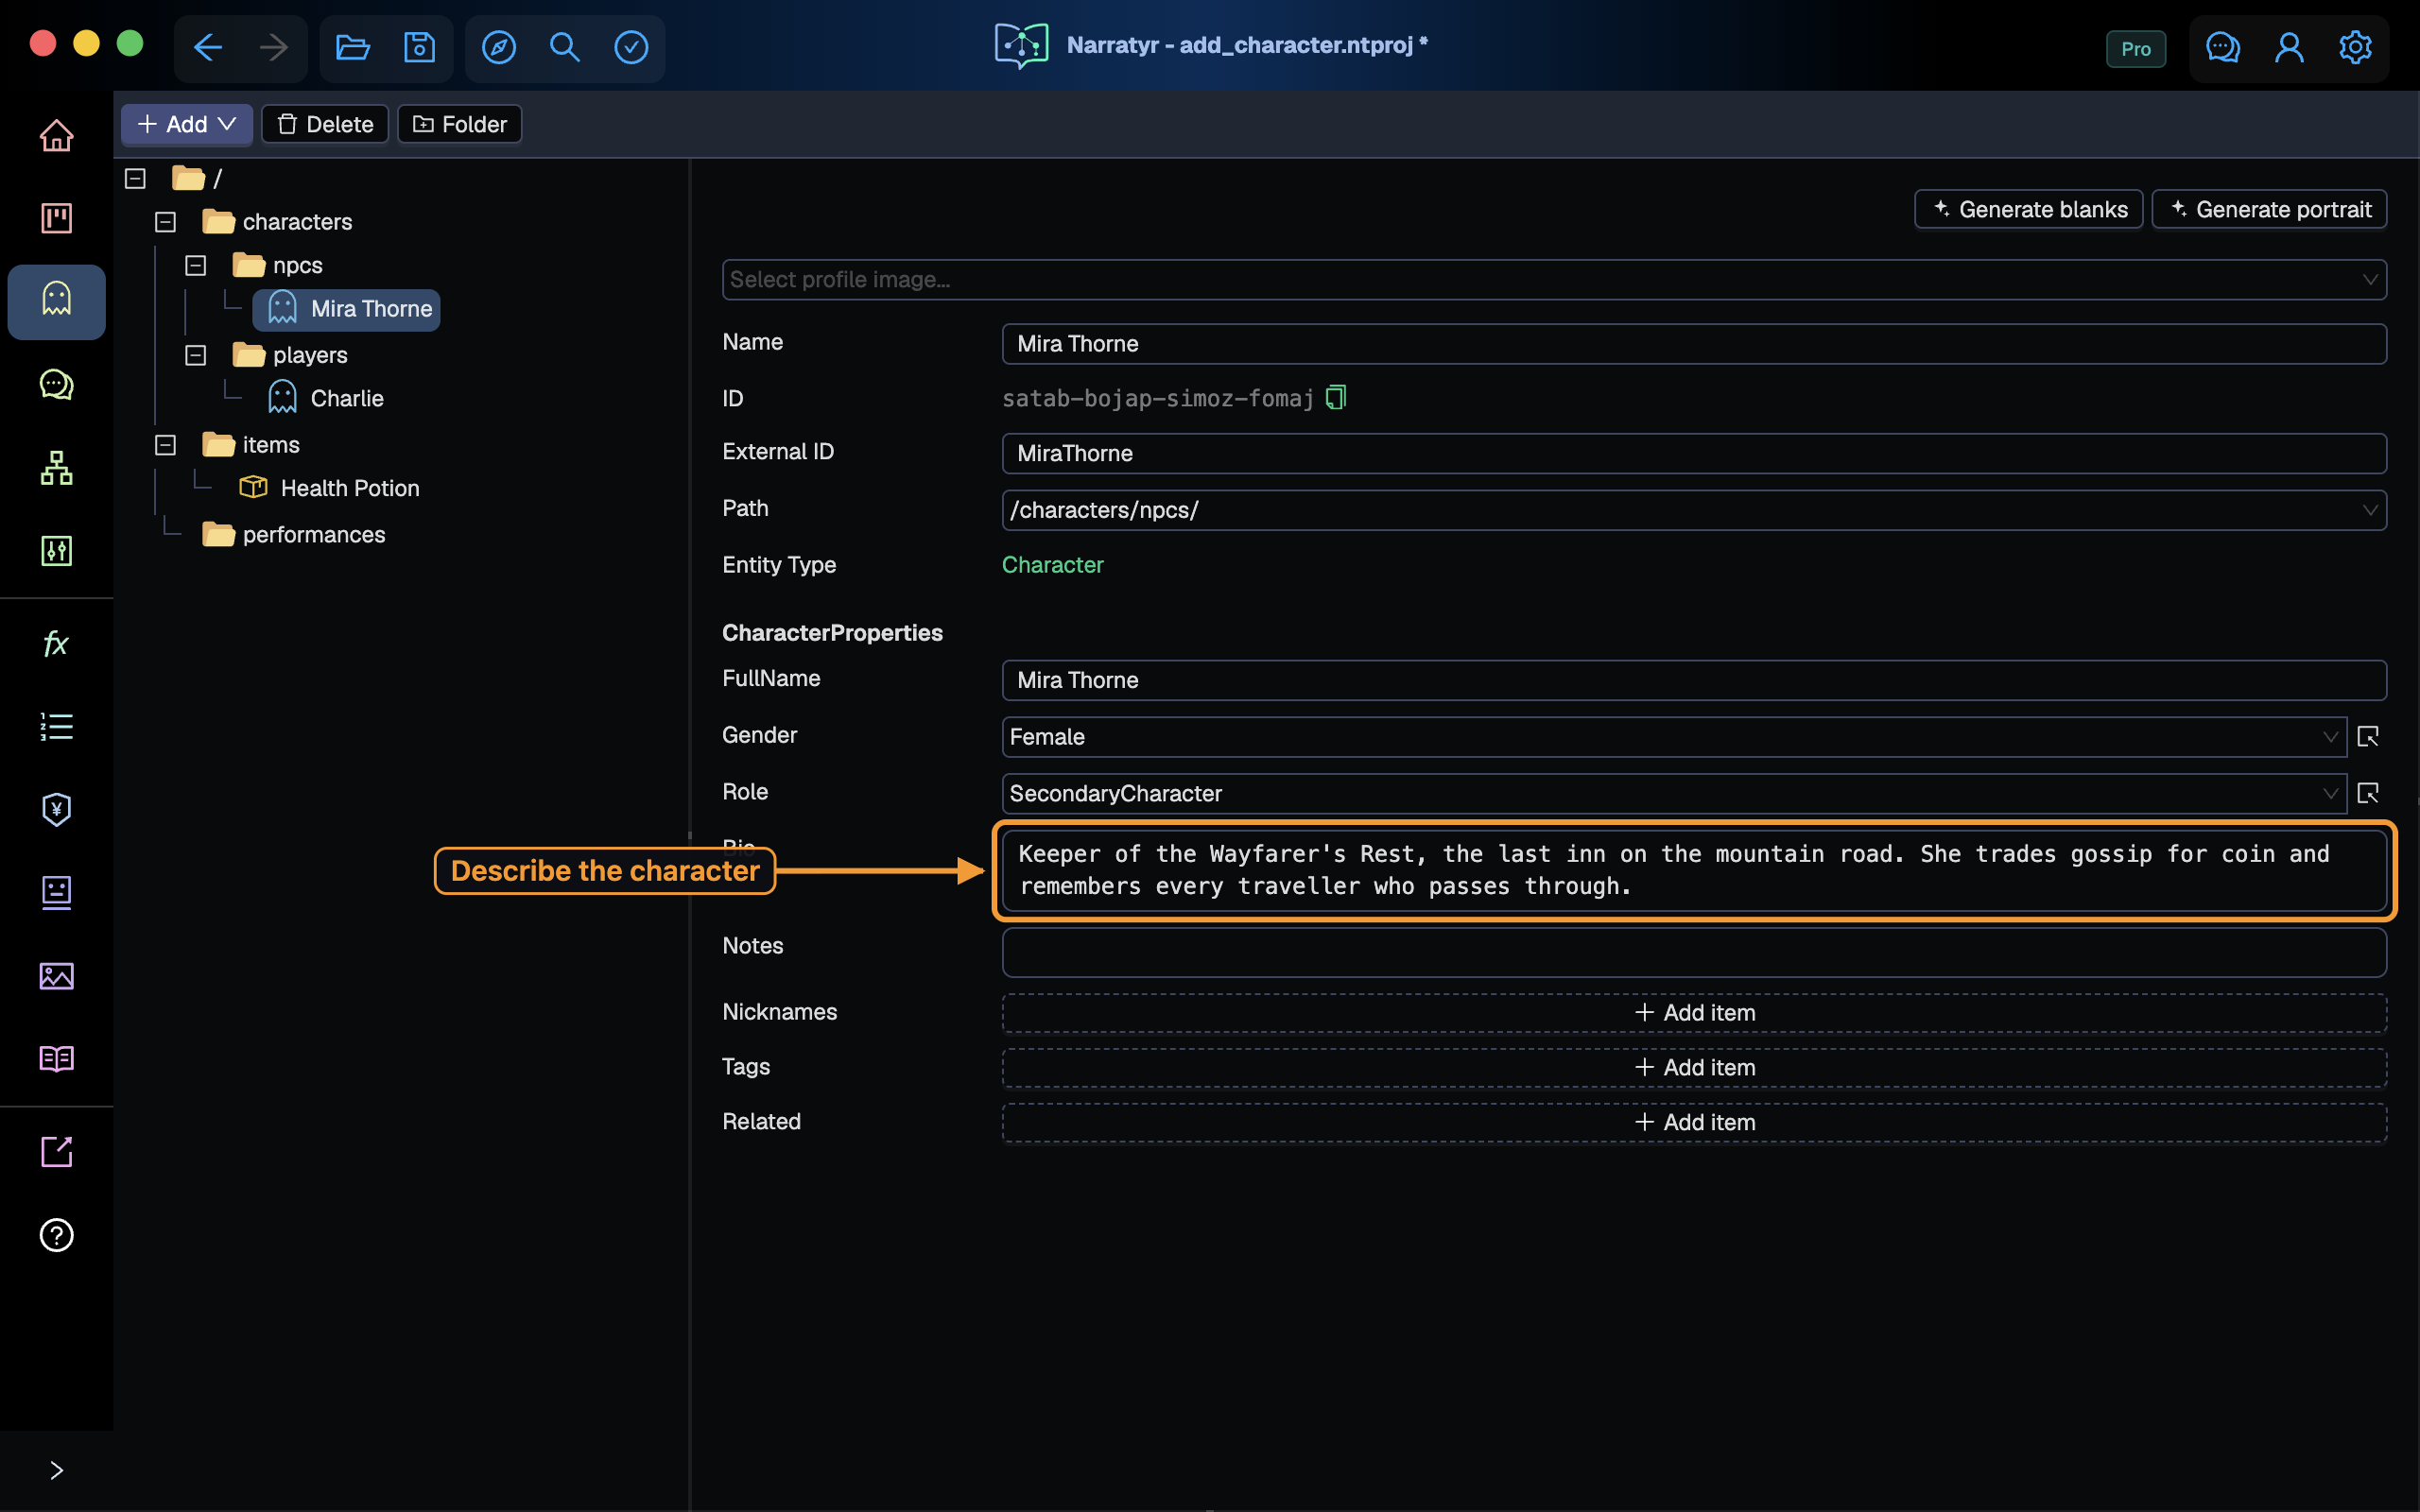Select the characters folder label
The height and width of the screenshot is (1512, 2420).
[x=297, y=222]
